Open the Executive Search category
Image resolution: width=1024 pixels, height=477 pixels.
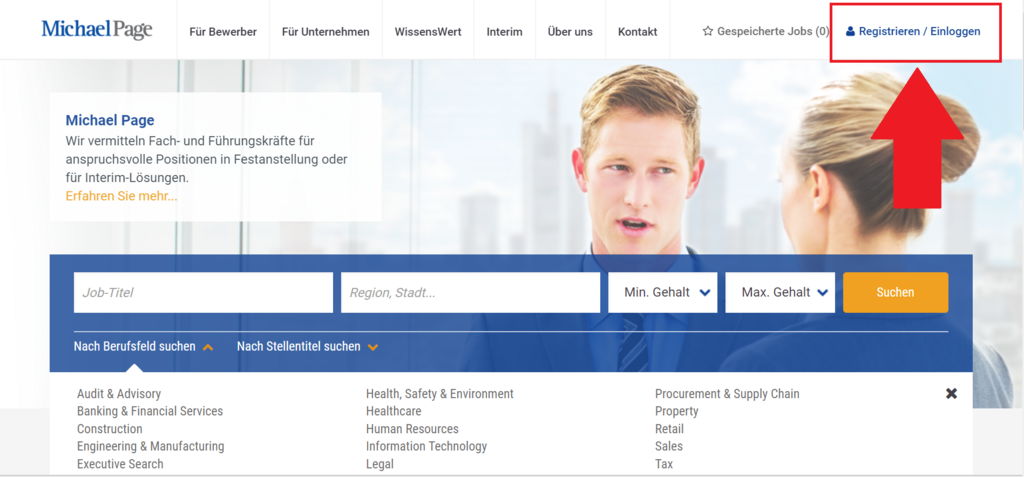coord(120,464)
